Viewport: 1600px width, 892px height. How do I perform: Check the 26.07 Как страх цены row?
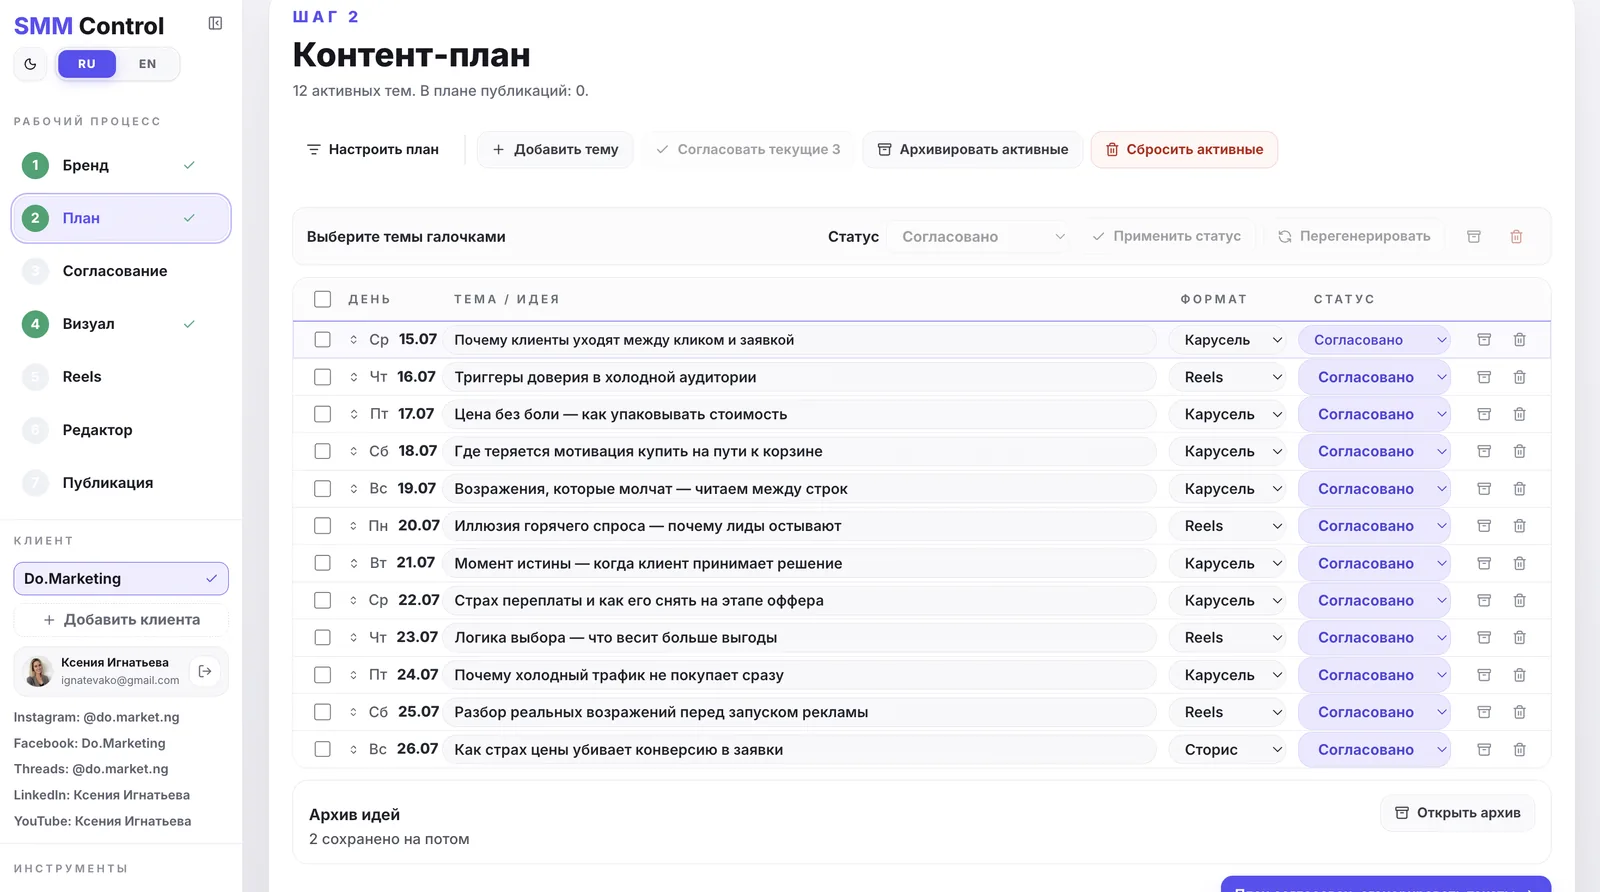[x=322, y=749]
